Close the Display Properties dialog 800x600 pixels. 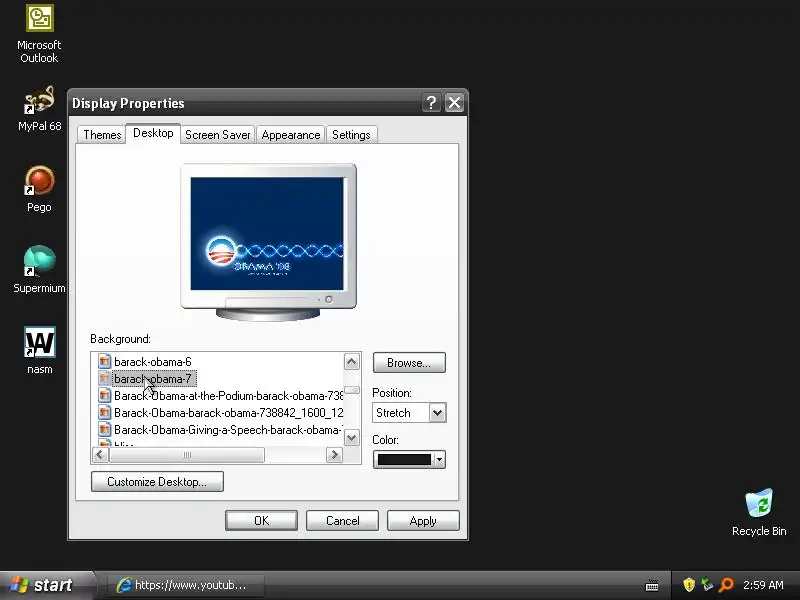(454, 103)
